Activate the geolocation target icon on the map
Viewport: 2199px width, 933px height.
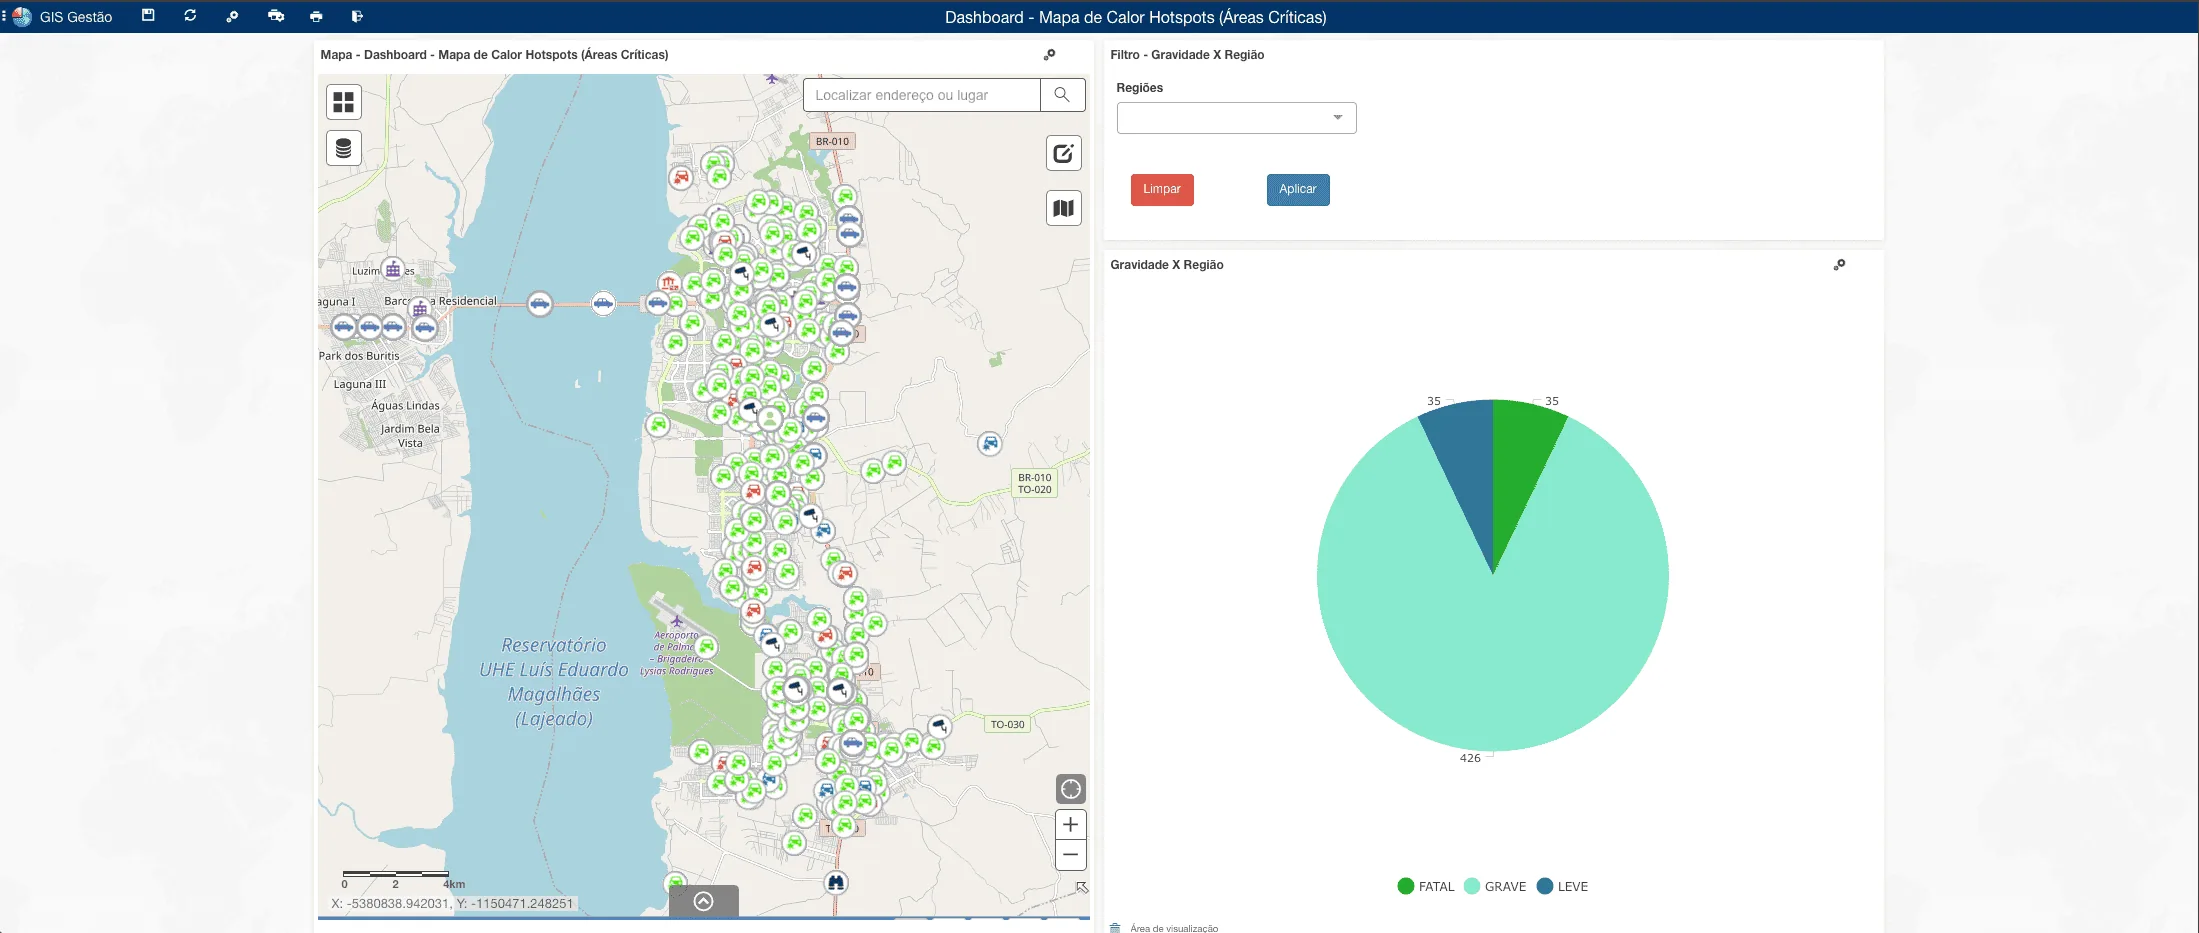[1070, 788]
